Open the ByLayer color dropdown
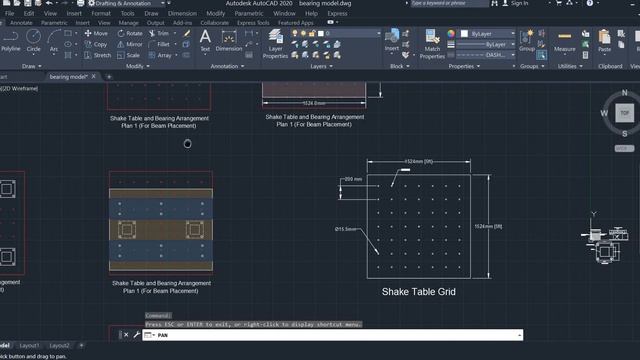The image size is (640, 360). point(513,34)
